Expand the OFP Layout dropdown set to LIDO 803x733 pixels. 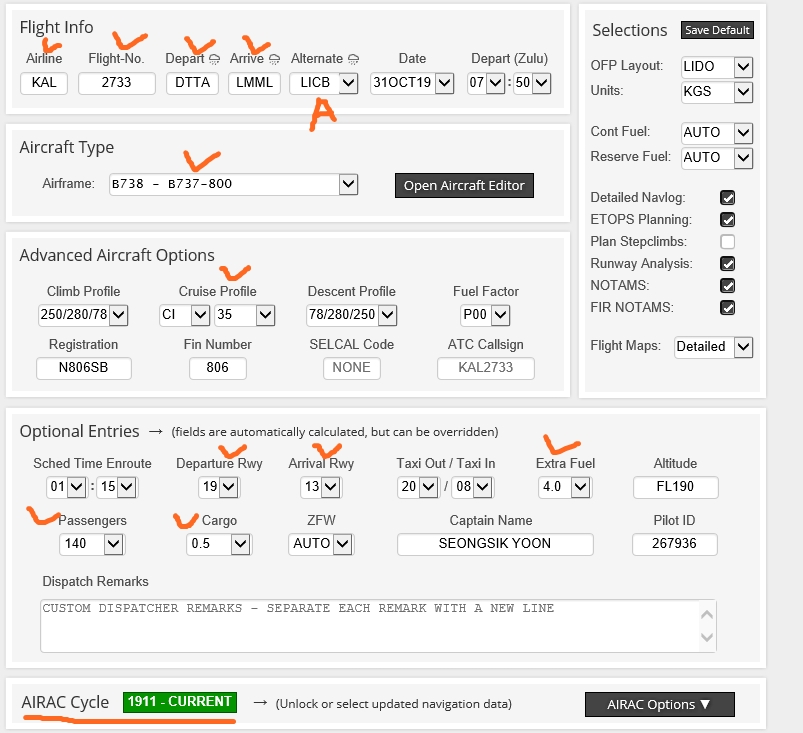[716, 67]
